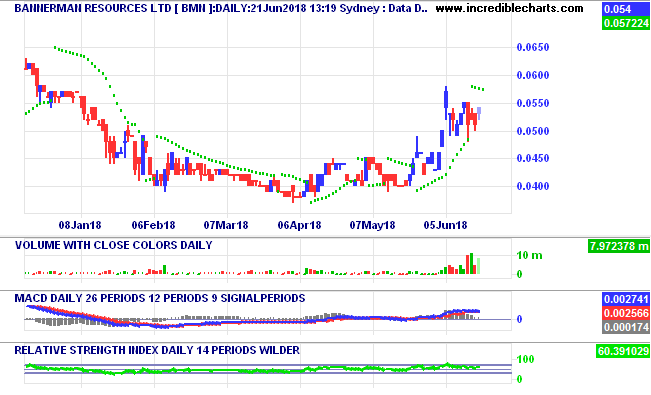Select the red 0.002566 signal value
This screenshot has height=395, width=651.
[625, 313]
